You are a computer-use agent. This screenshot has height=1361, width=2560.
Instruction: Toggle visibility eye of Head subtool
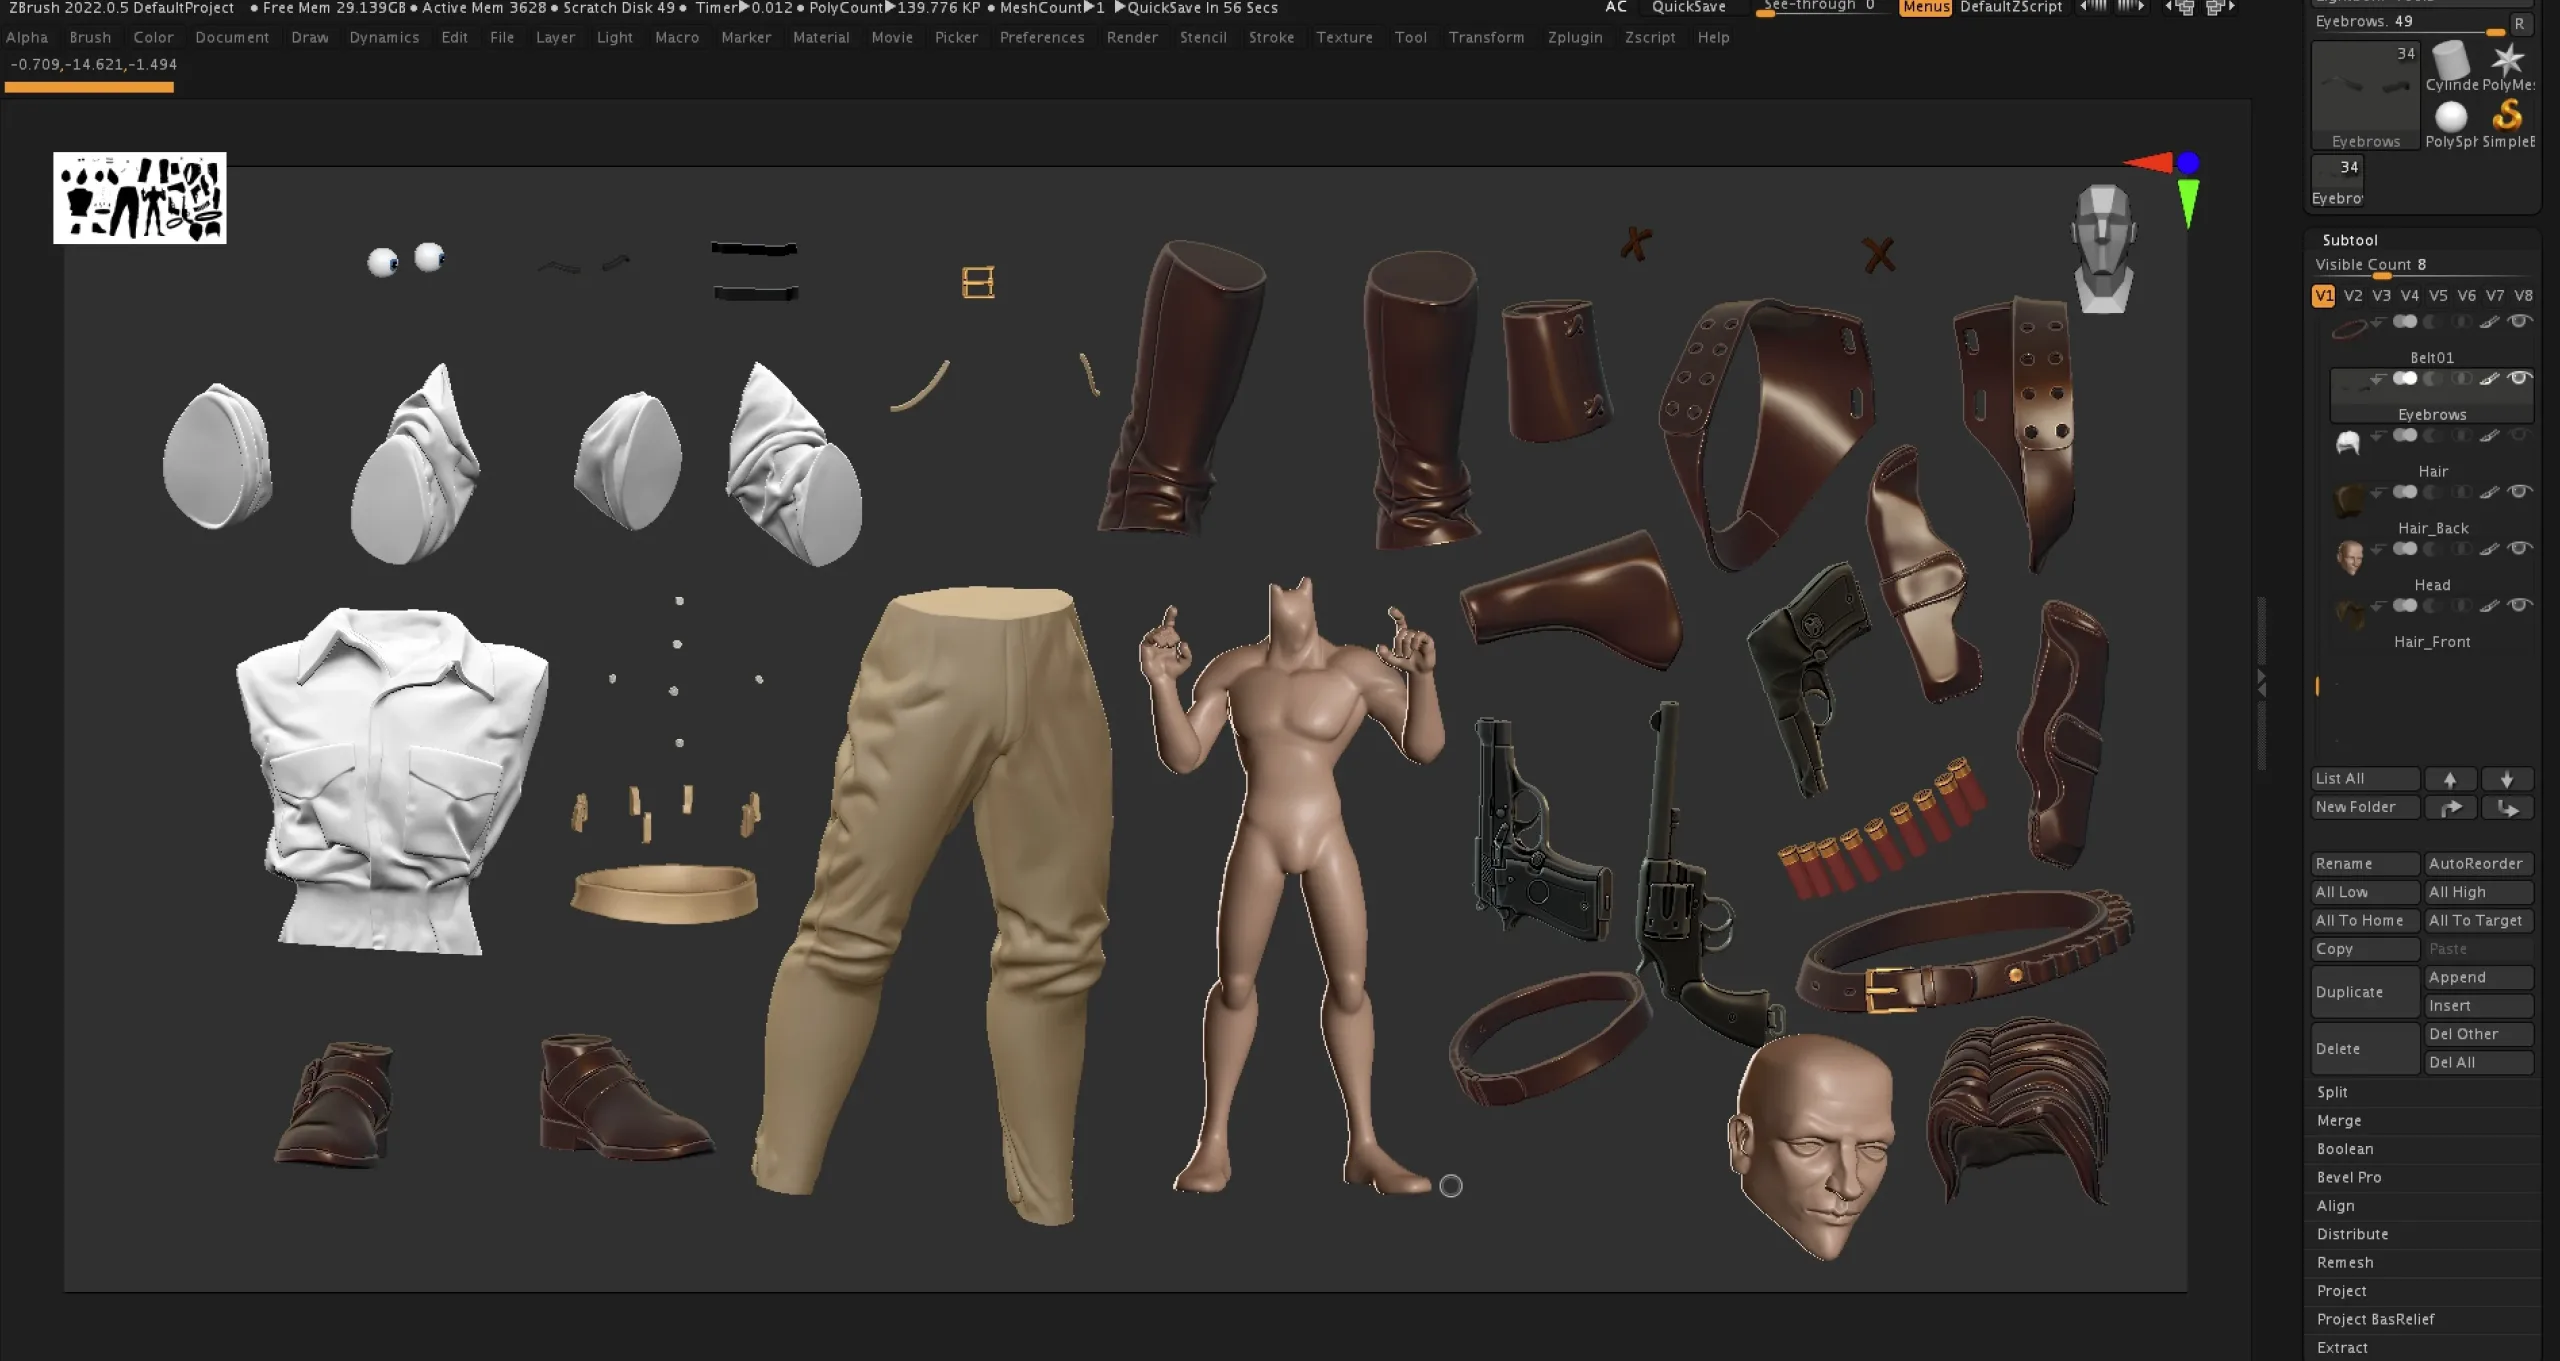pos(2520,549)
